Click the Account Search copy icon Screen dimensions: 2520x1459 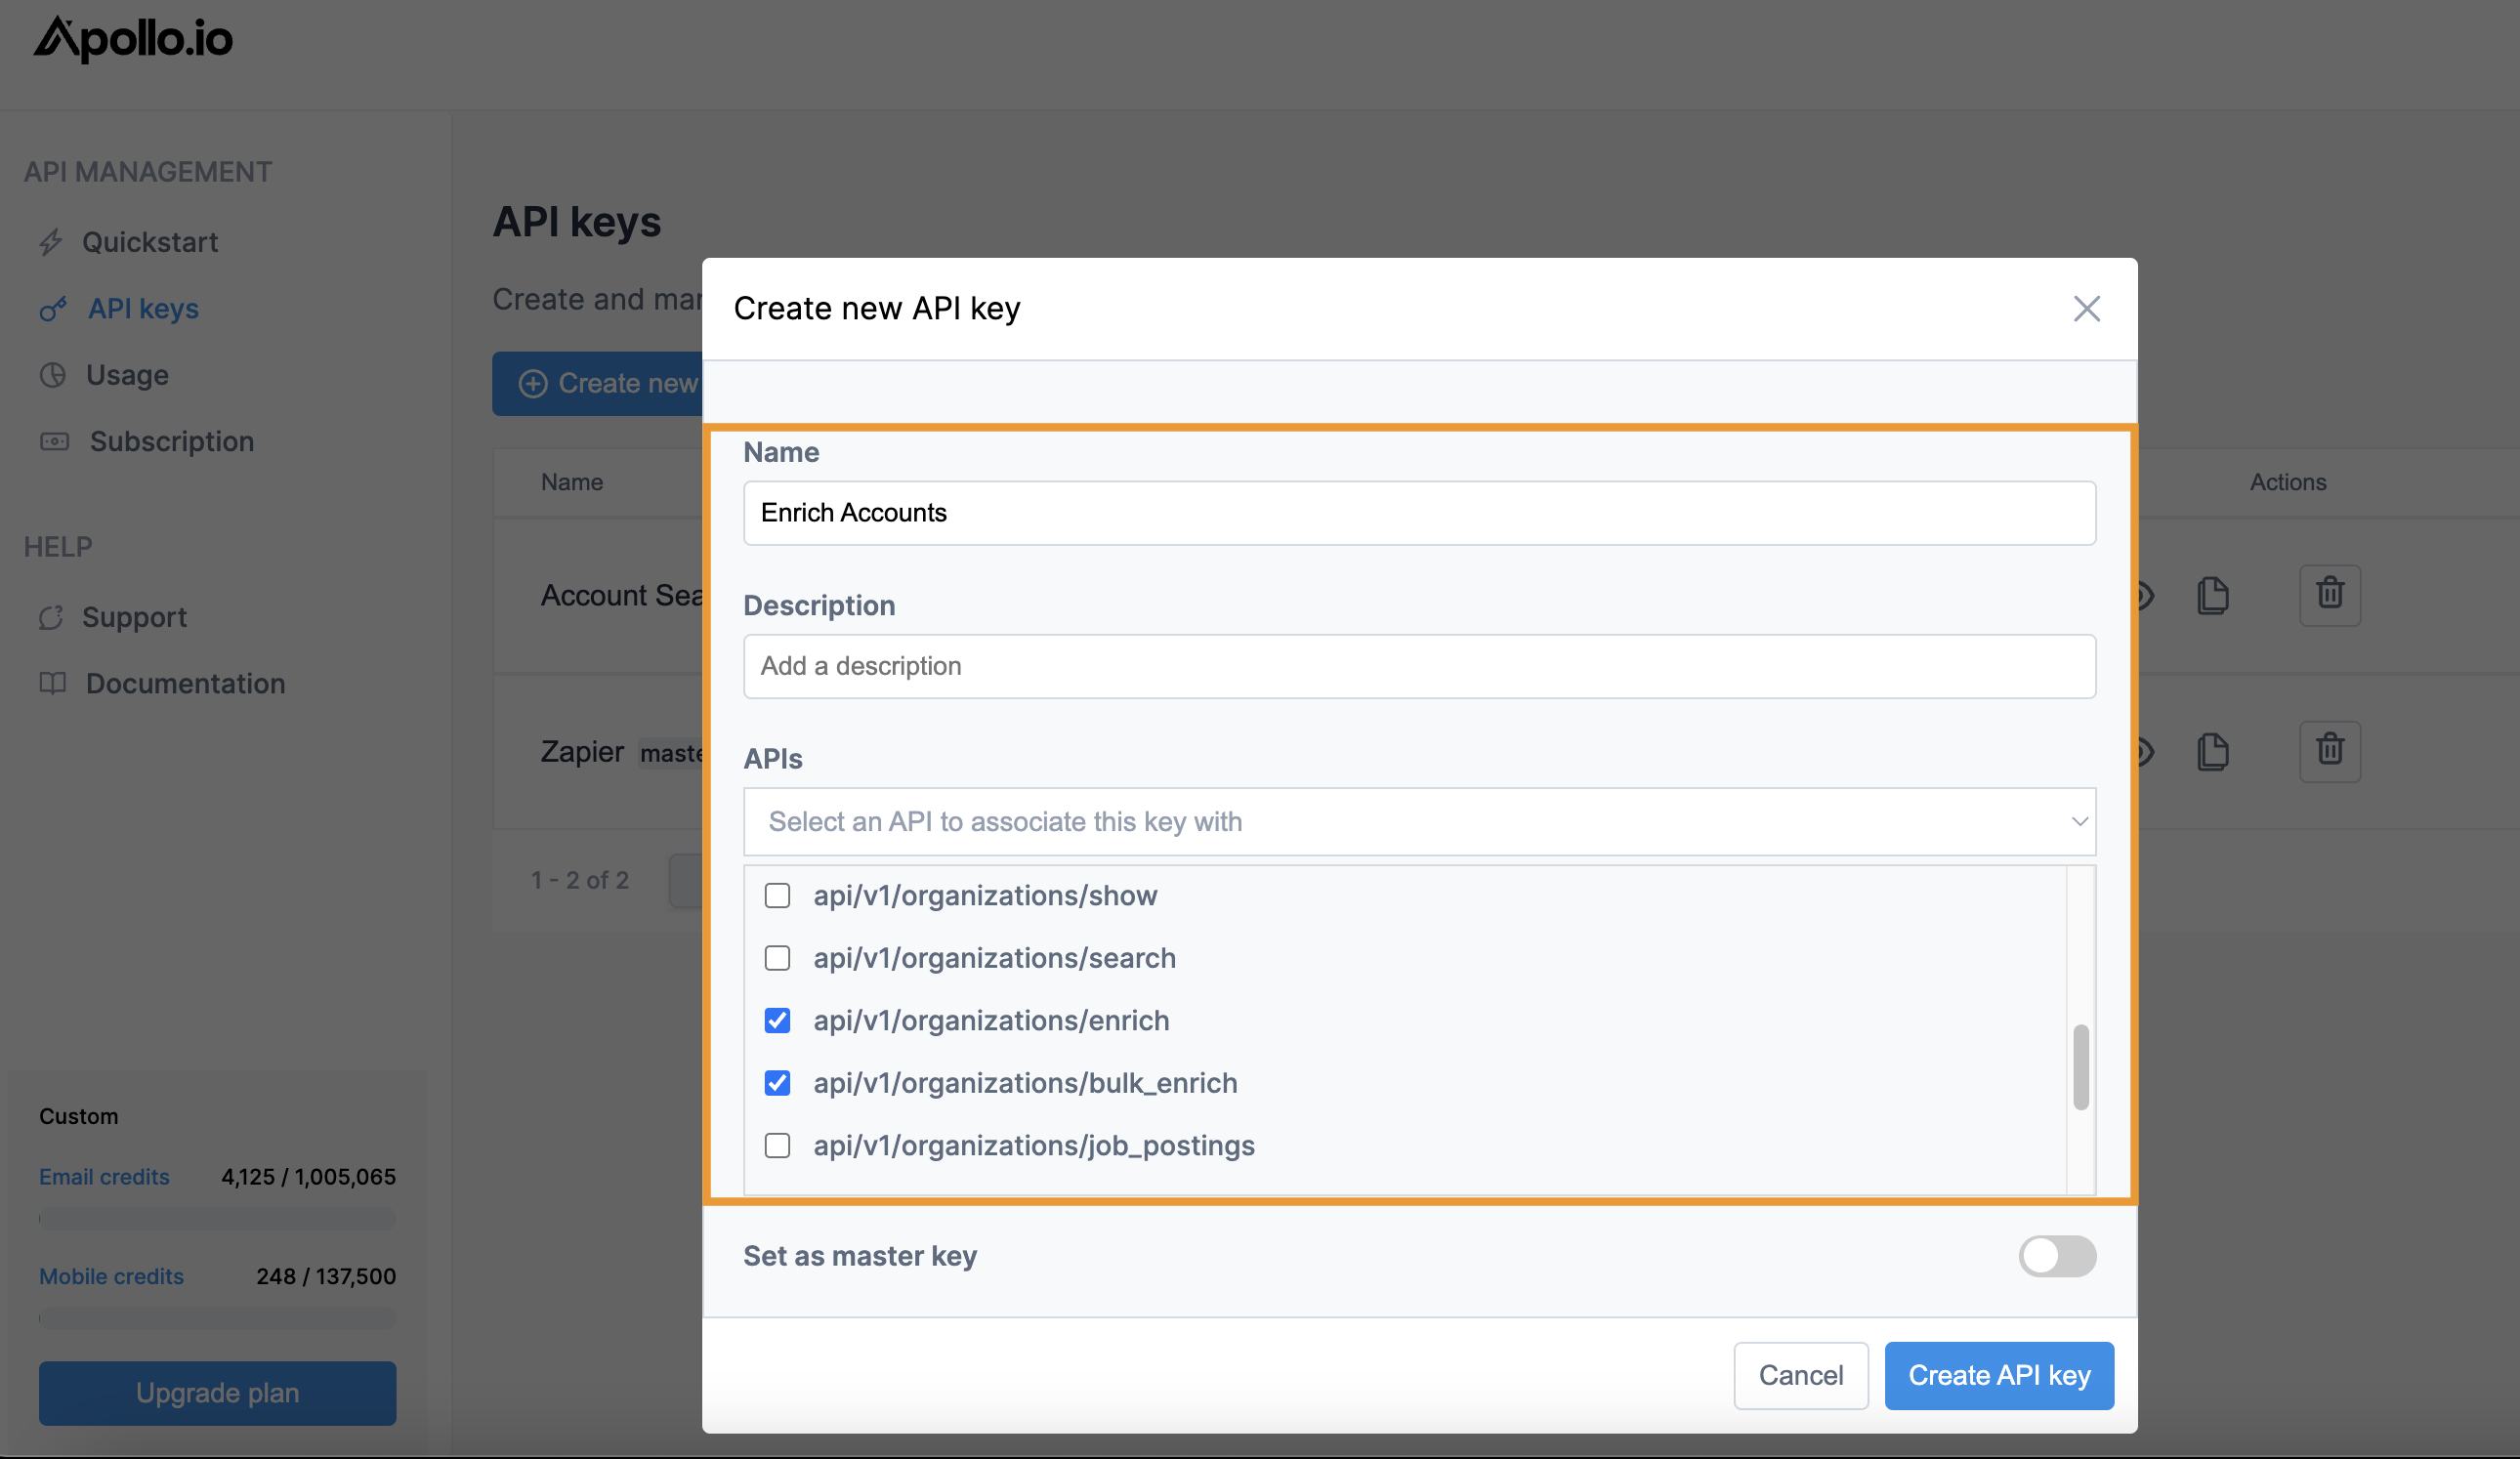(2212, 594)
